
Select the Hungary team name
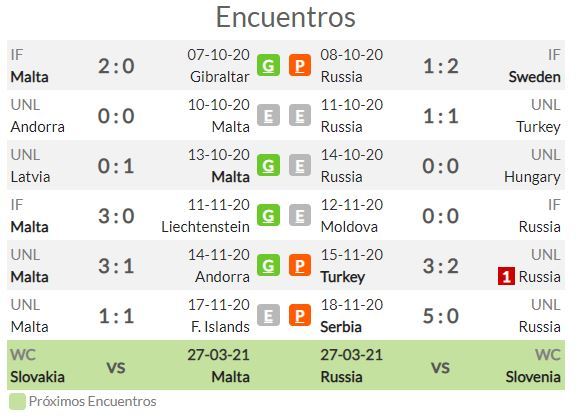(x=532, y=177)
